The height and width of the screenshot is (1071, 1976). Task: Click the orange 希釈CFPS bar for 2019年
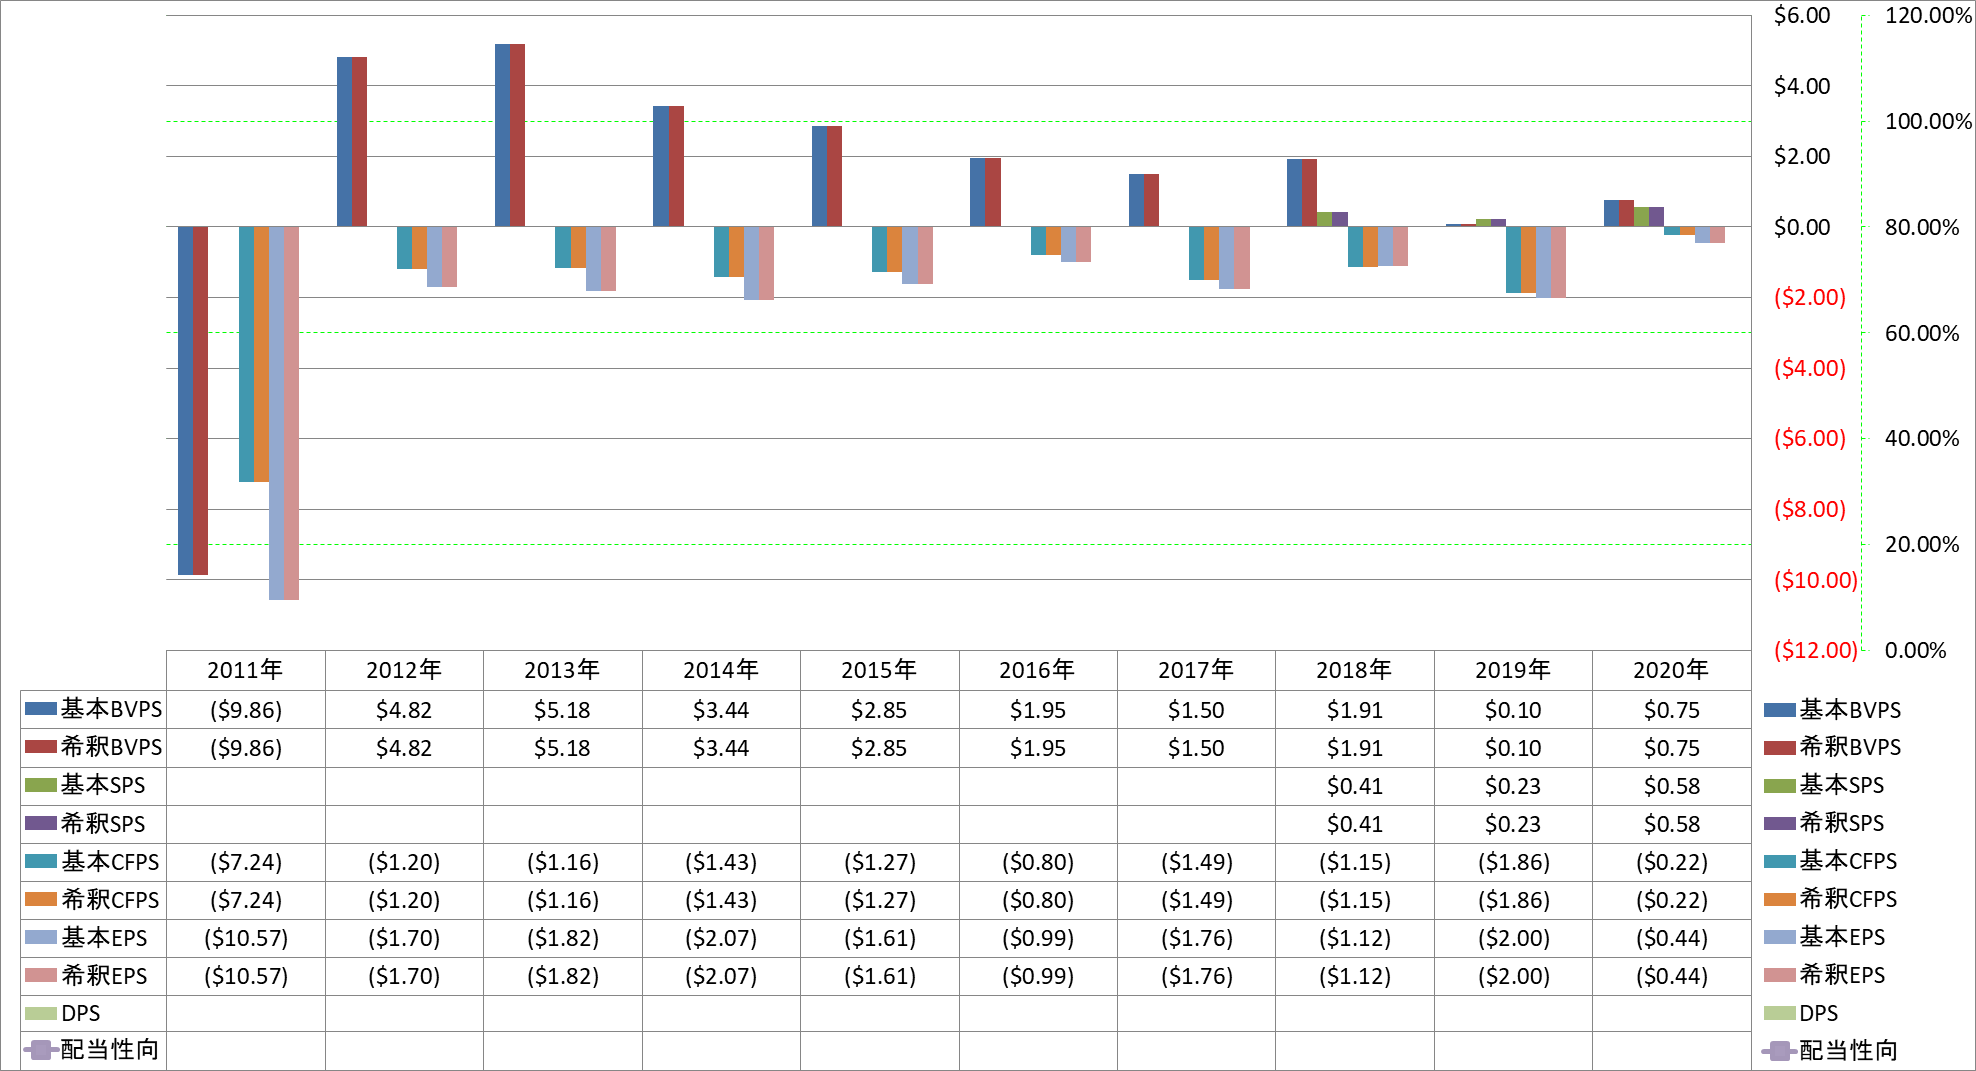click(1528, 259)
